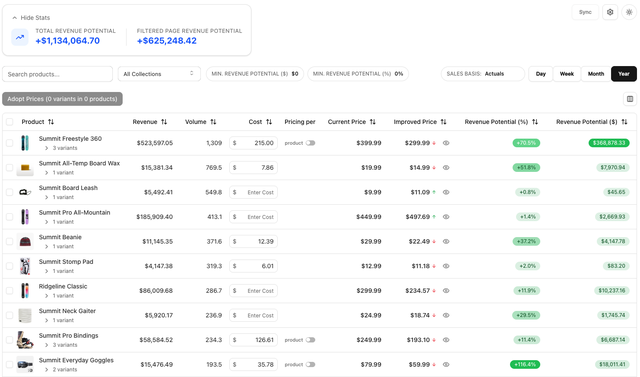Click the Sync button

coord(585,12)
